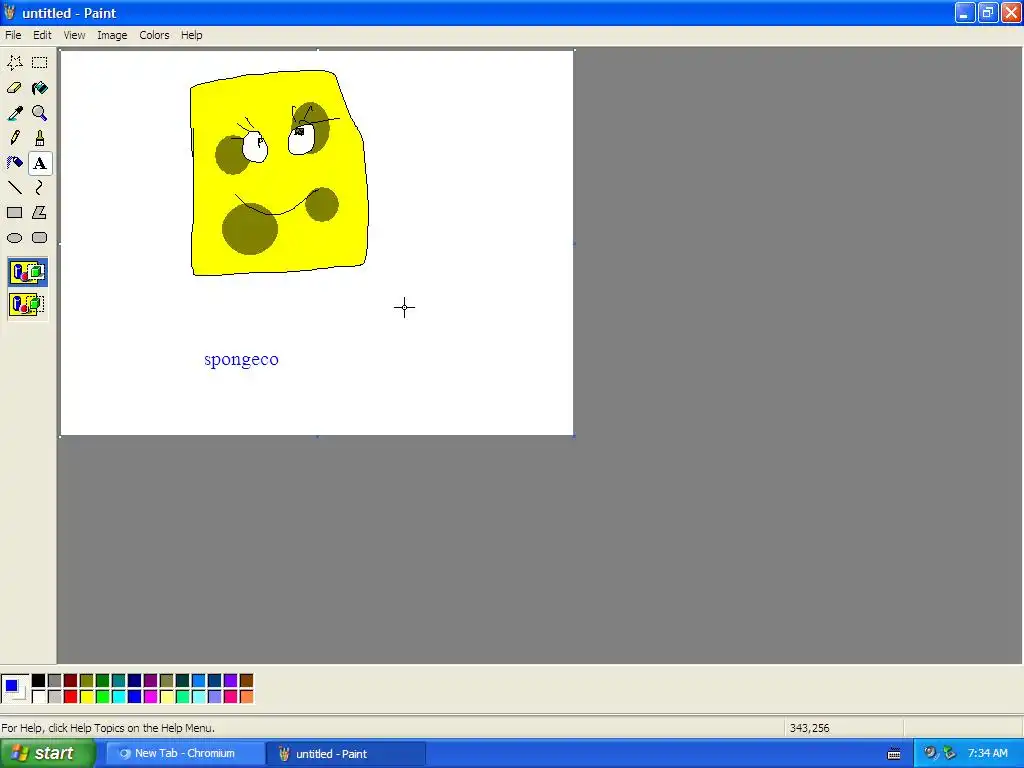1024x768 pixels.
Task: Pick the white color swatch
Action: pos(39,697)
